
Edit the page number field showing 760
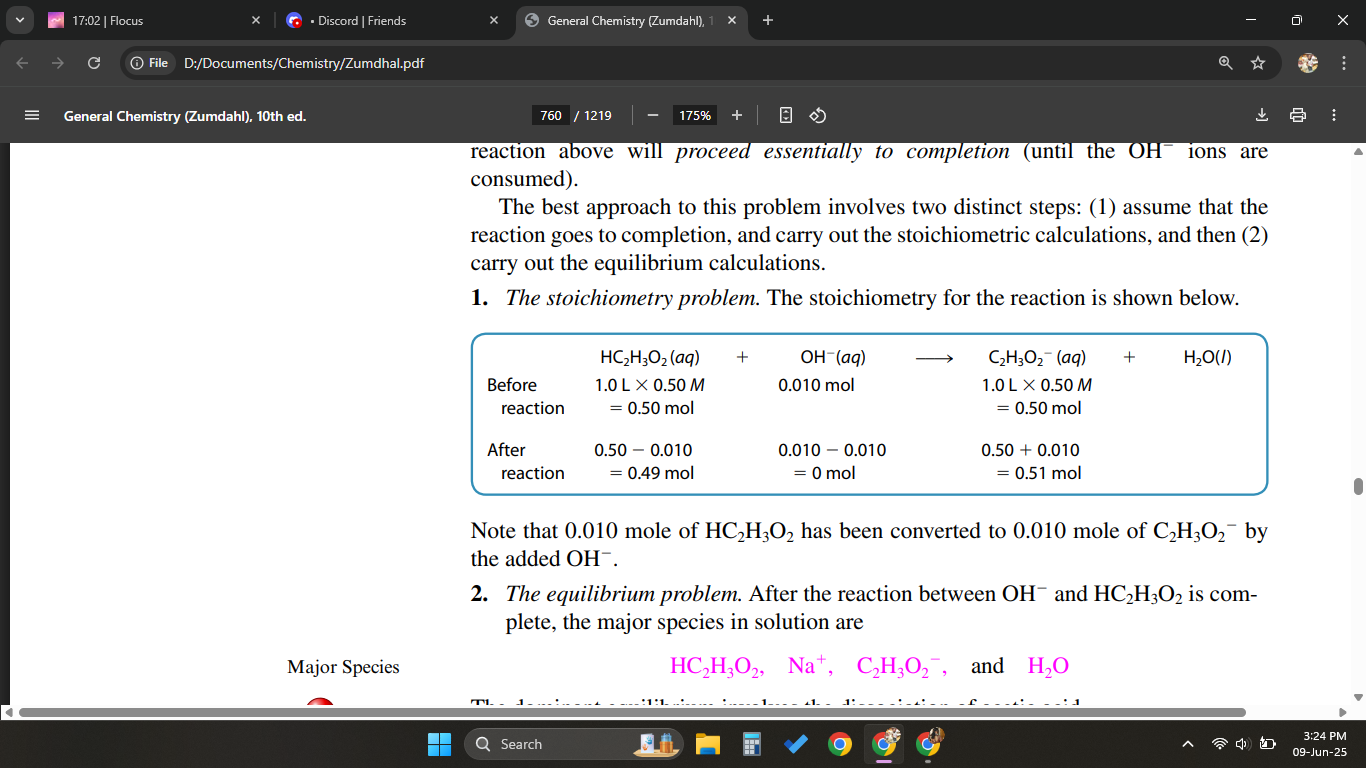coord(551,115)
